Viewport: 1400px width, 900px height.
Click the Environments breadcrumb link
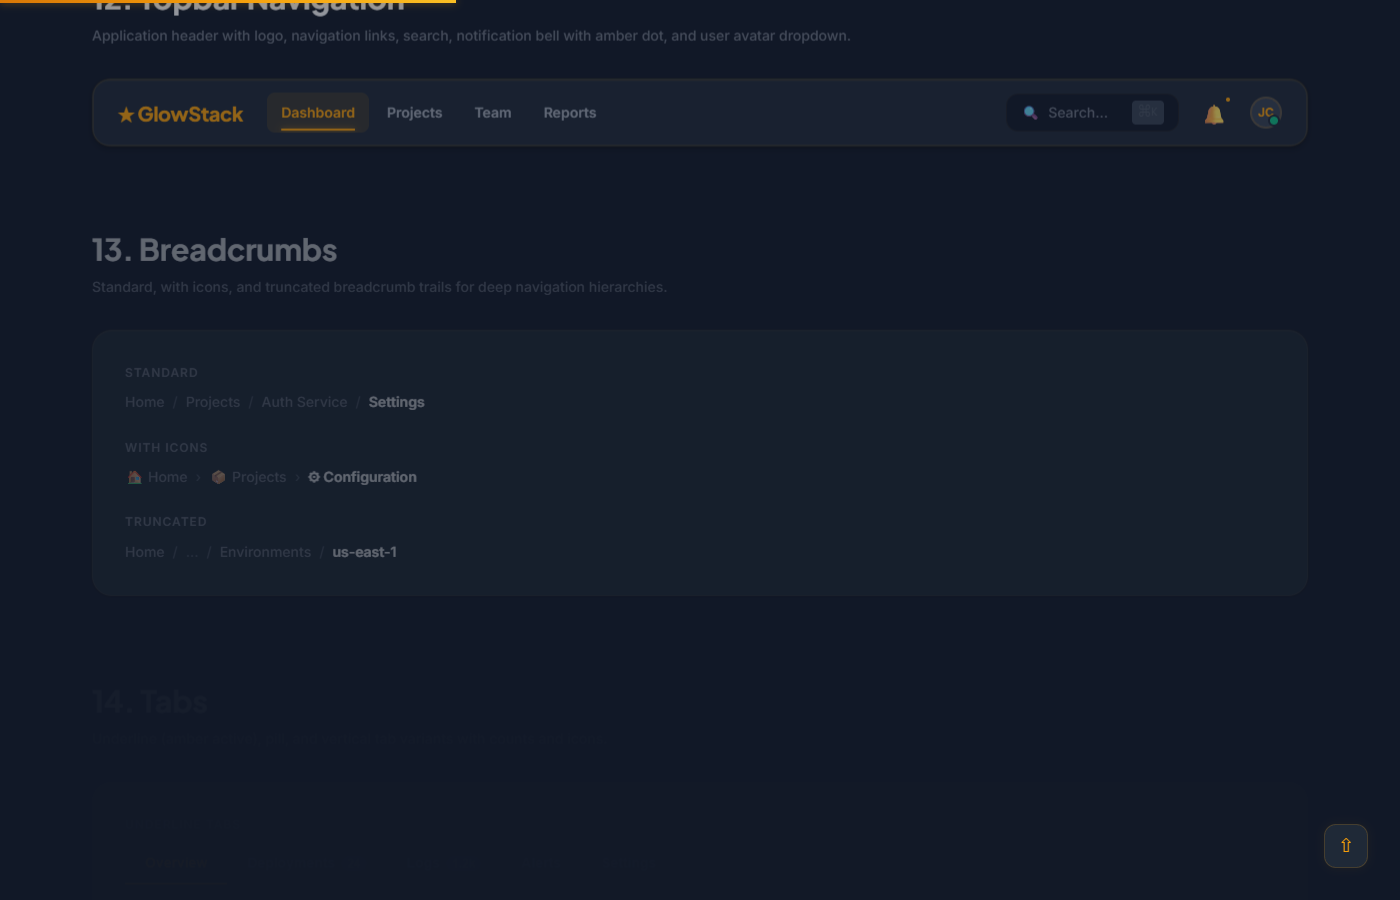click(x=265, y=553)
